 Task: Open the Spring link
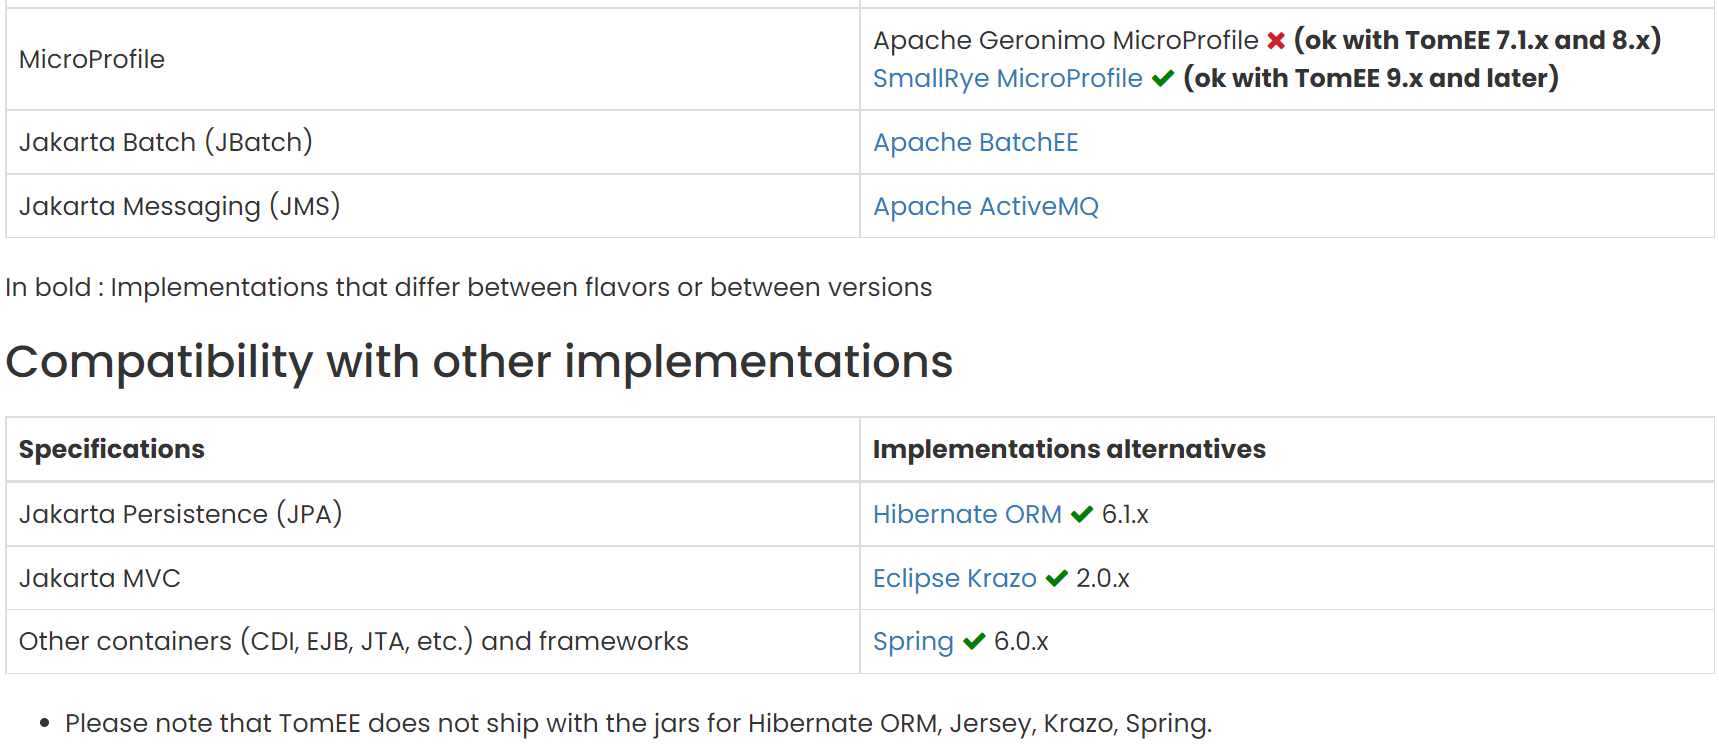912,642
